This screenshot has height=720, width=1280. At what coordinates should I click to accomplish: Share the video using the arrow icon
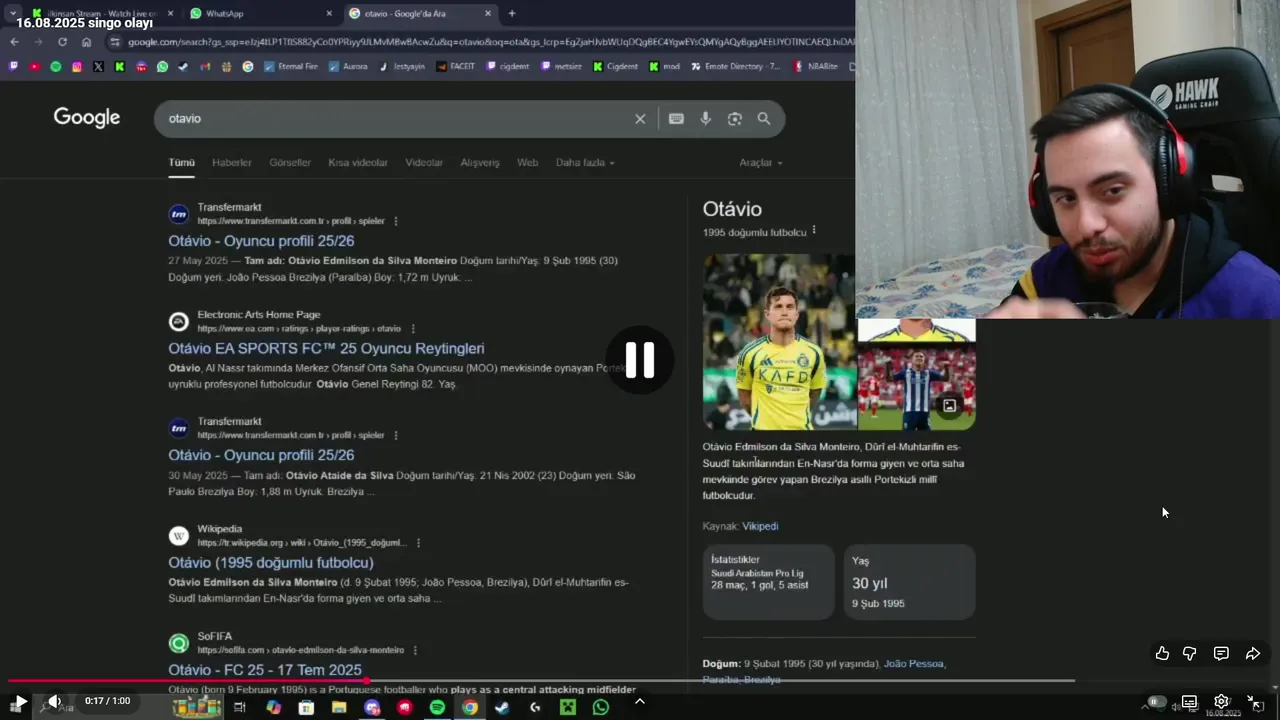(x=1253, y=653)
